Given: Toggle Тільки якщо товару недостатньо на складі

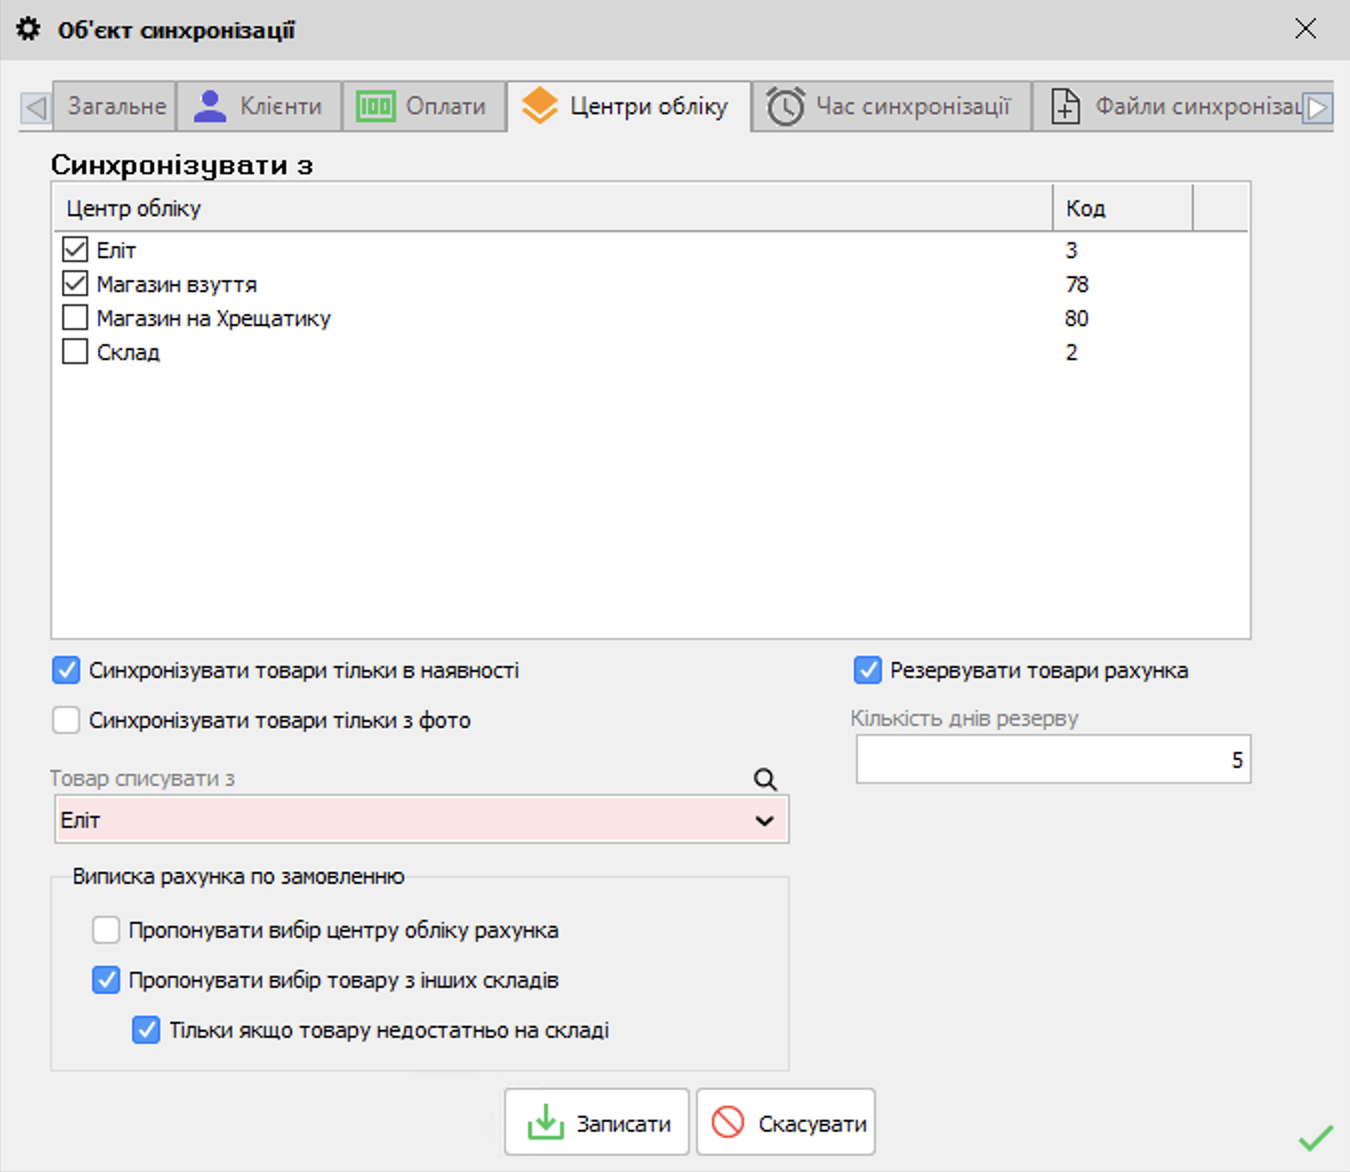Looking at the screenshot, I should pyautogui.click(x=146, y=1030).
